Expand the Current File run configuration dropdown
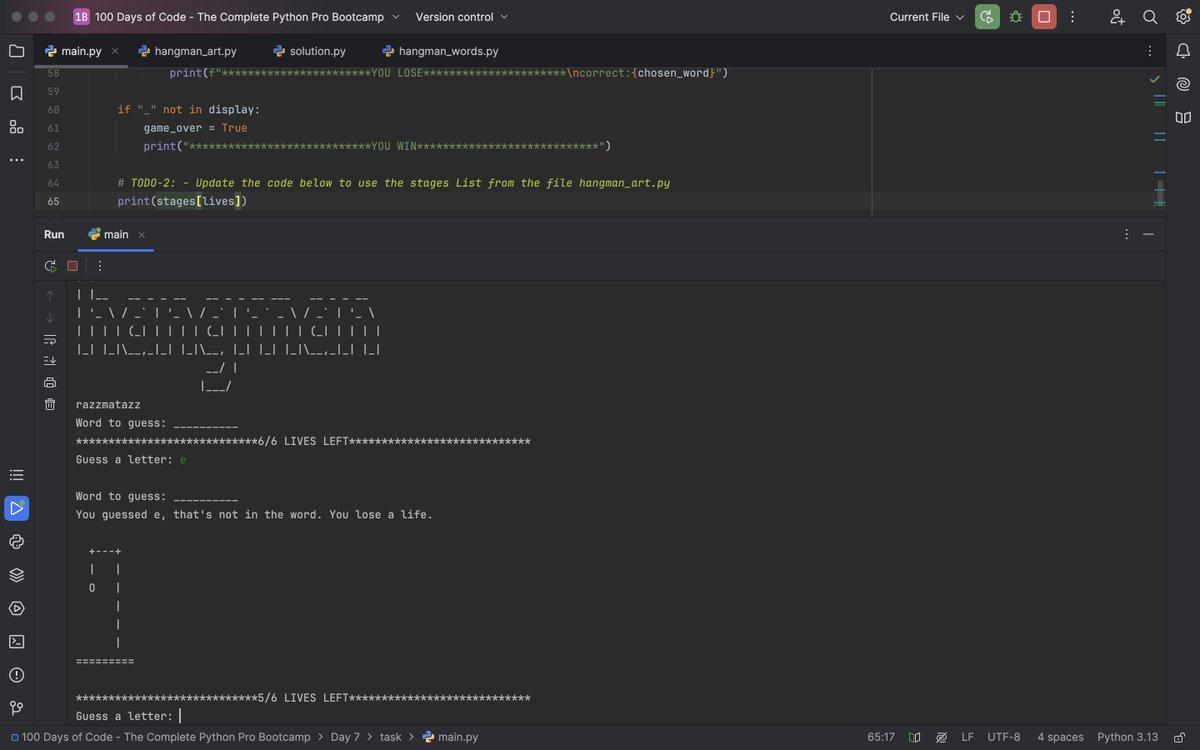Viewport: 1200px width, 750px height. tap(927, 17)
